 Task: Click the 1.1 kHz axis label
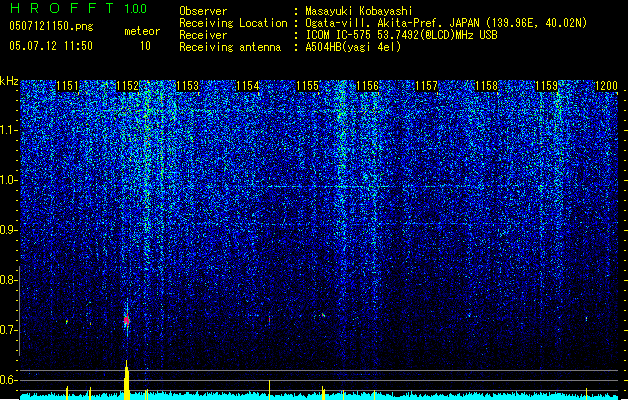(9, 130)
